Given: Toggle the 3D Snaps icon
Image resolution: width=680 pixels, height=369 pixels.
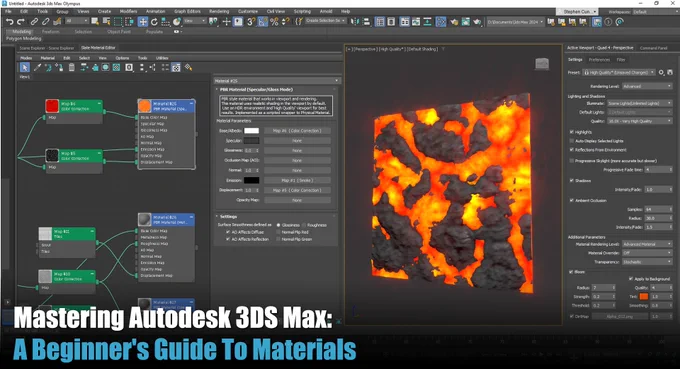Looking at the screenshot, I should (x=251, y=21).
